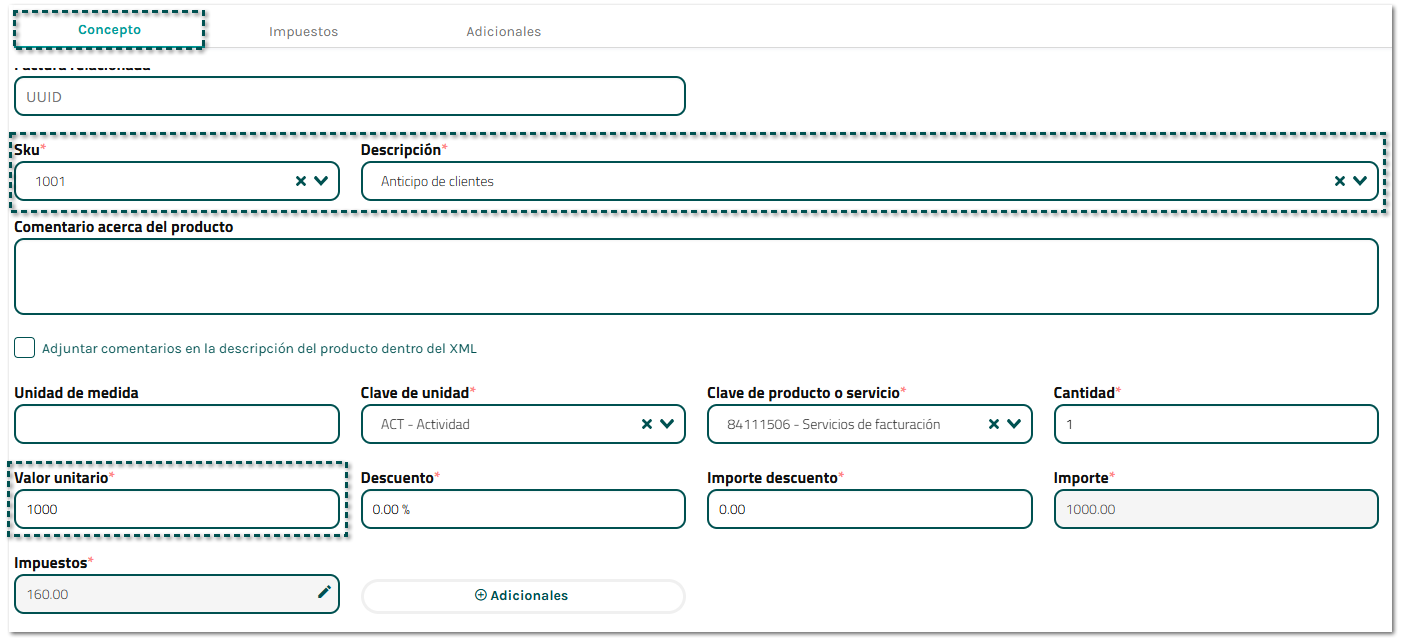Clear the Clave de unidad selection
This screenshot has height=641, width=1401.
[647, 424]
